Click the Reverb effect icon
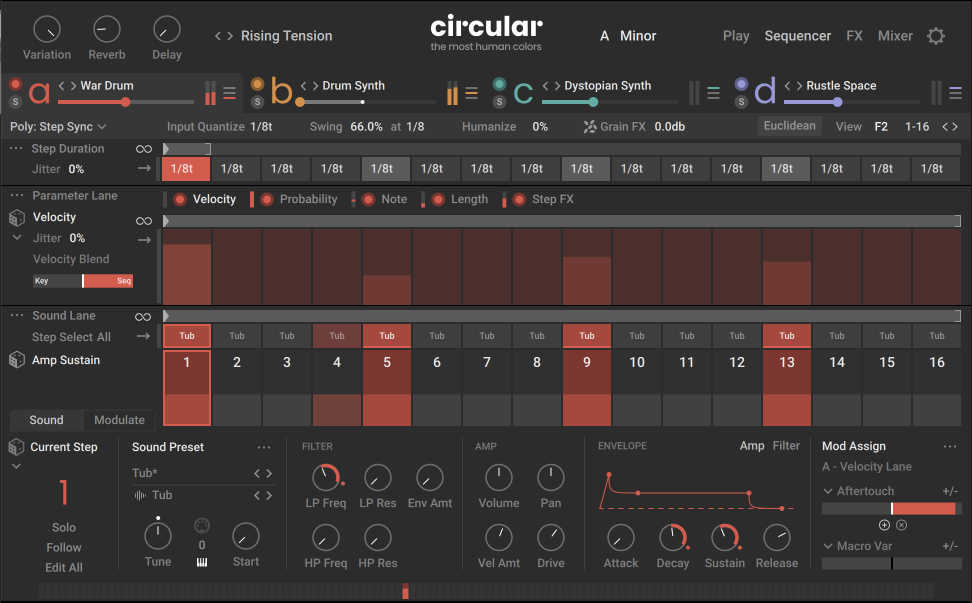Image resolution: width=972 pixels, height=603 pixels. coord(106,29)
